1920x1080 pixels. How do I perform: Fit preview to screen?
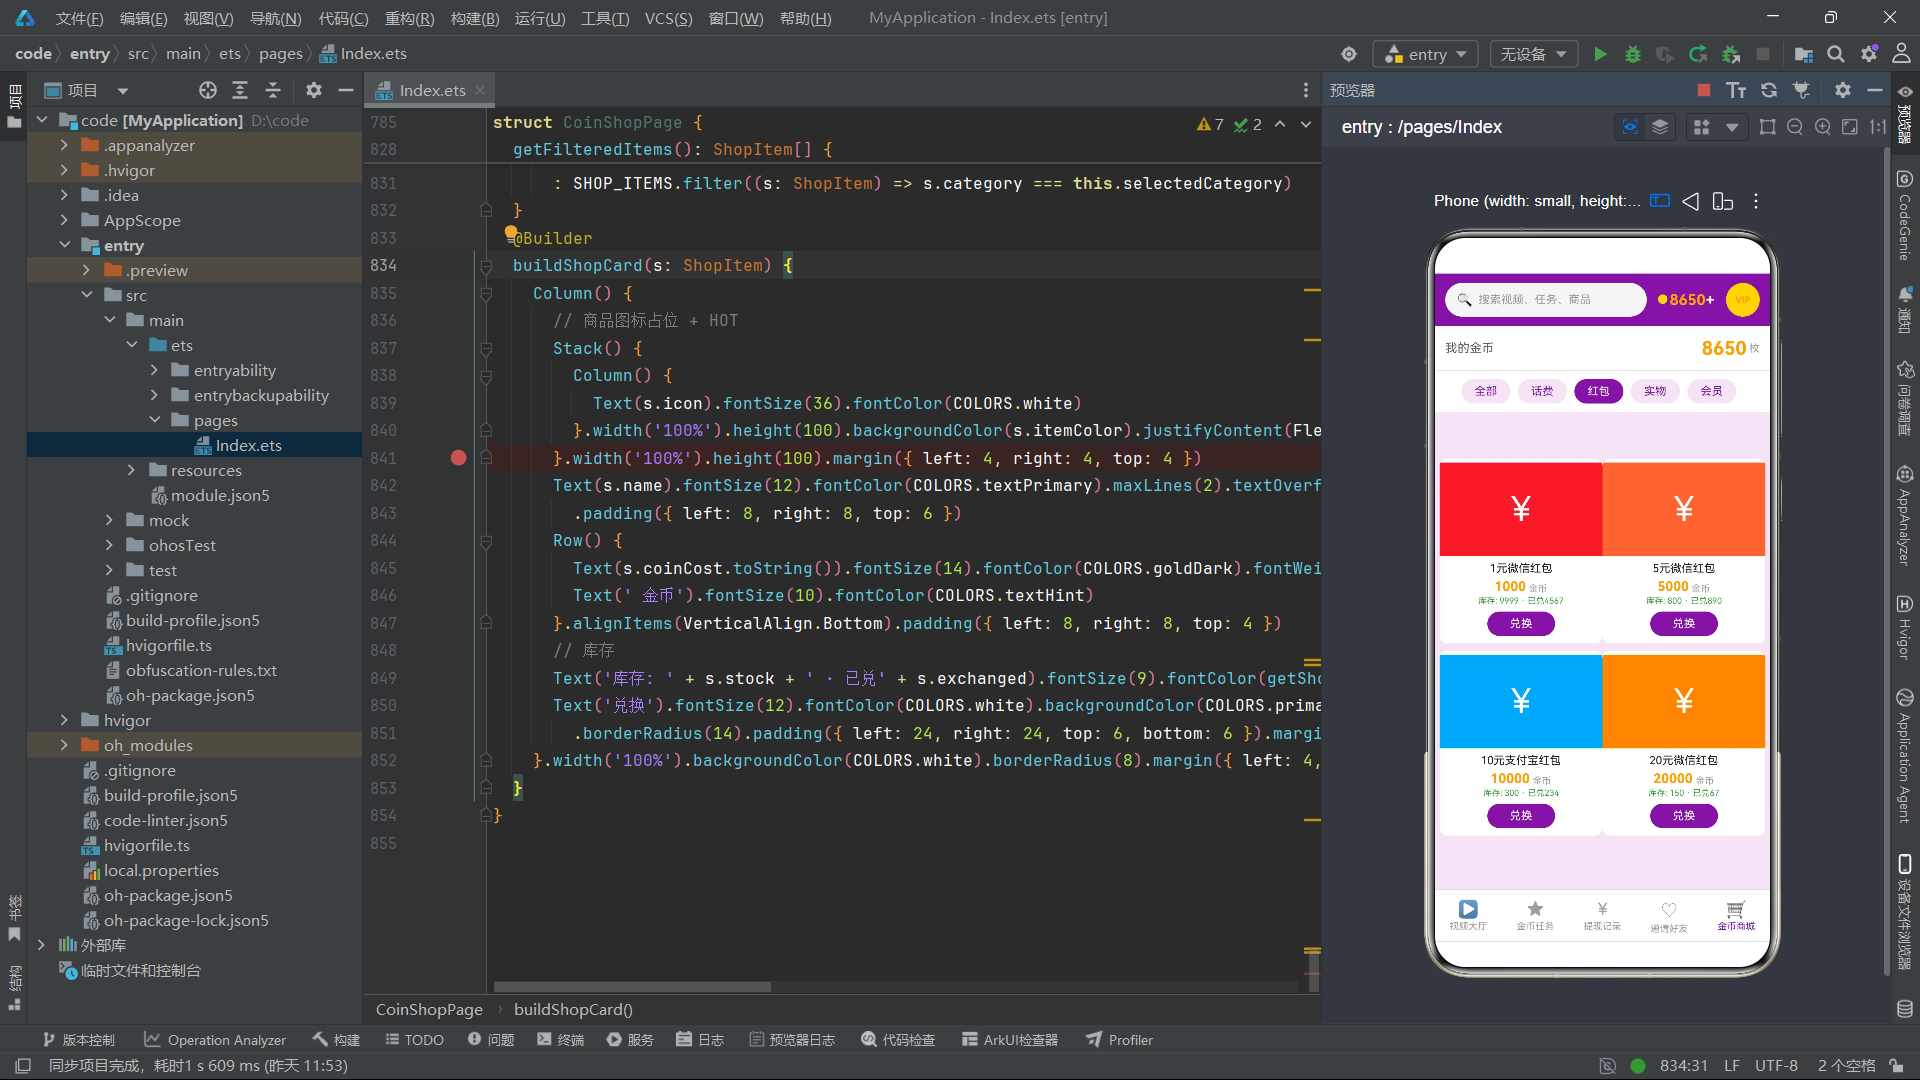1850,127
